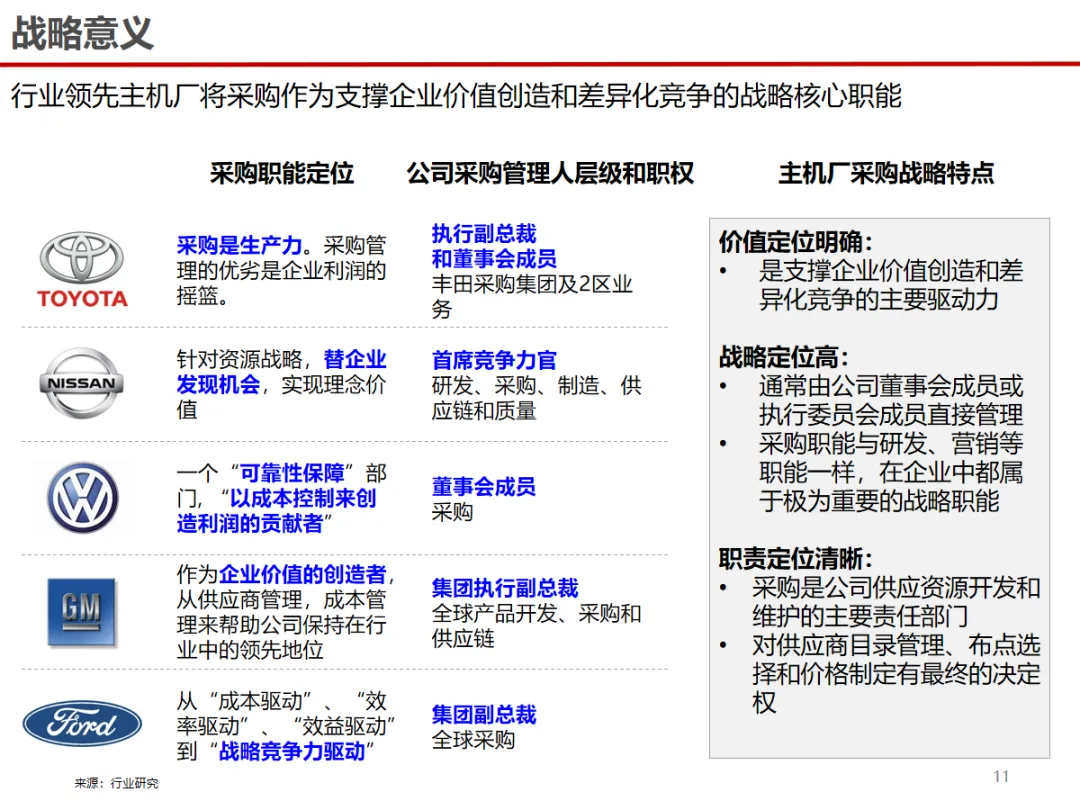Click the text 全球产品开发、采购和供应链
The image size is (1080, 810).
(537, 625)
